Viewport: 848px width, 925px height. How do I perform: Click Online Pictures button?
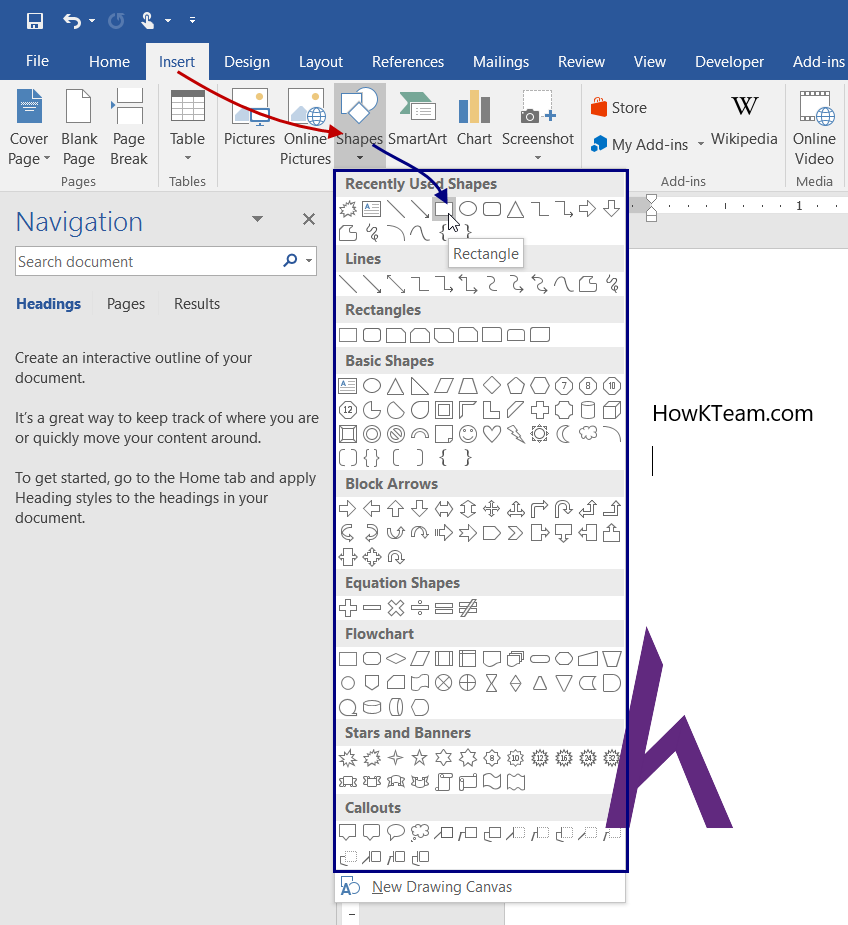coord(305,127)
